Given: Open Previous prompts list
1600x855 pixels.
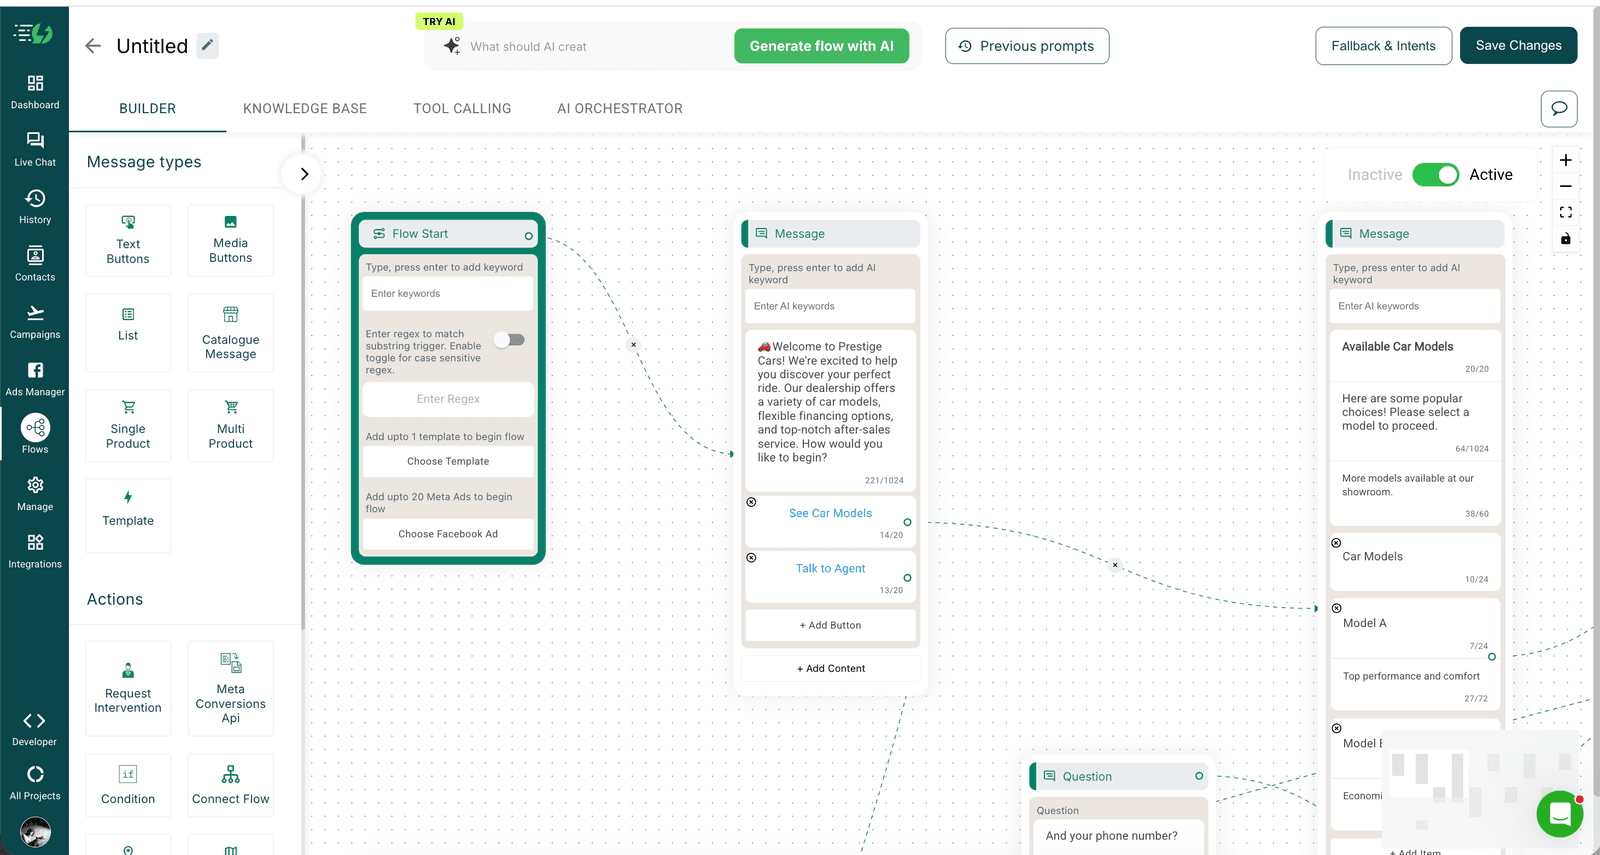Looking at the screenshot, I should coord(1027,46).
